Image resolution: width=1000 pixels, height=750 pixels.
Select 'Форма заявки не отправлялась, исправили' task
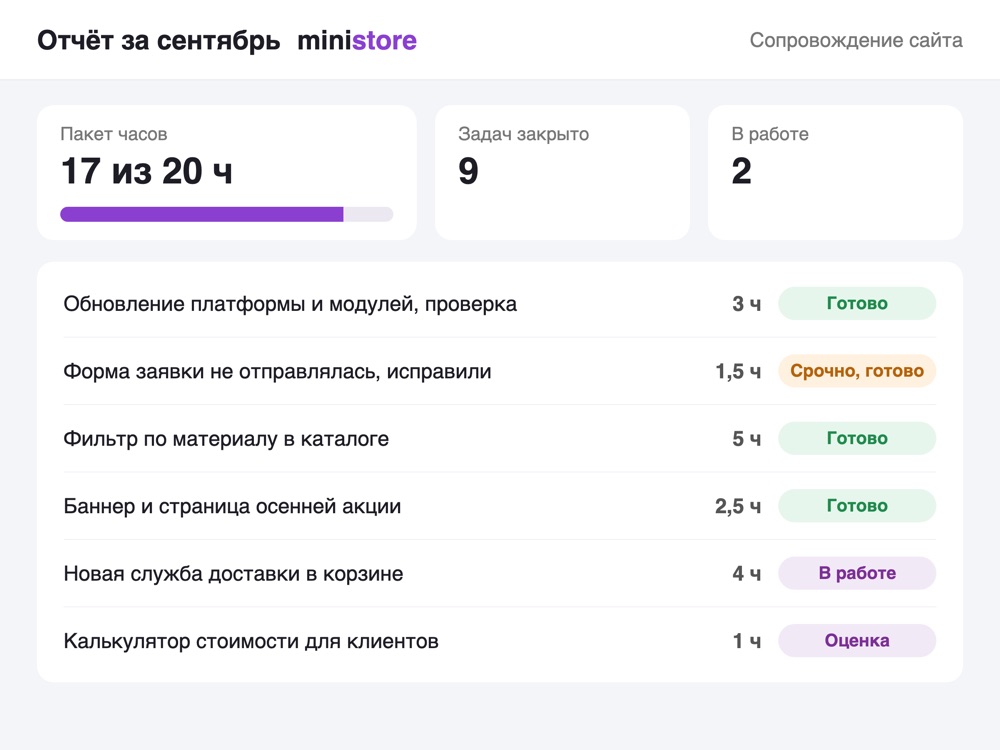(499, 371)
